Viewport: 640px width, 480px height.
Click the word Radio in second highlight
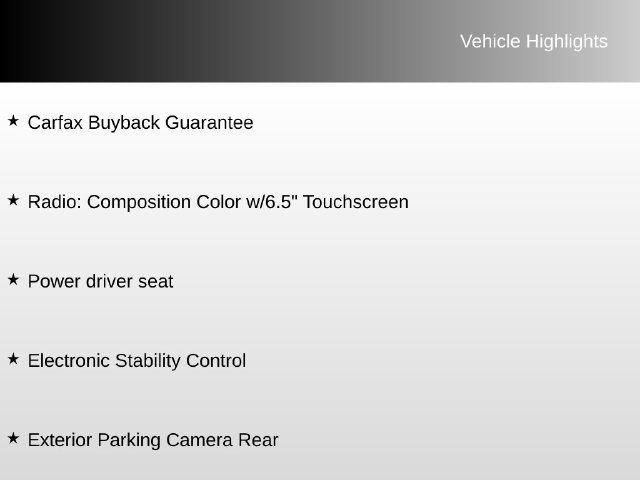(55, 202)
